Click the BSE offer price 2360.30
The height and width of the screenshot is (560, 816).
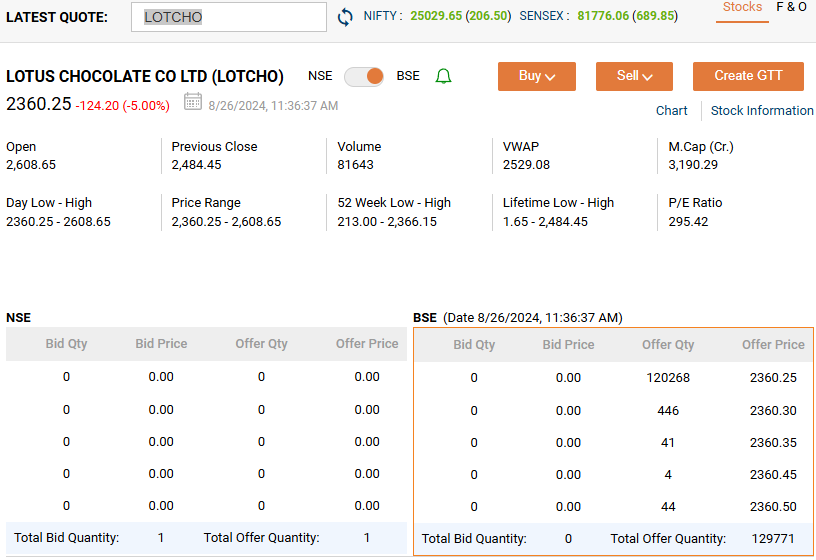click(773, 411)
